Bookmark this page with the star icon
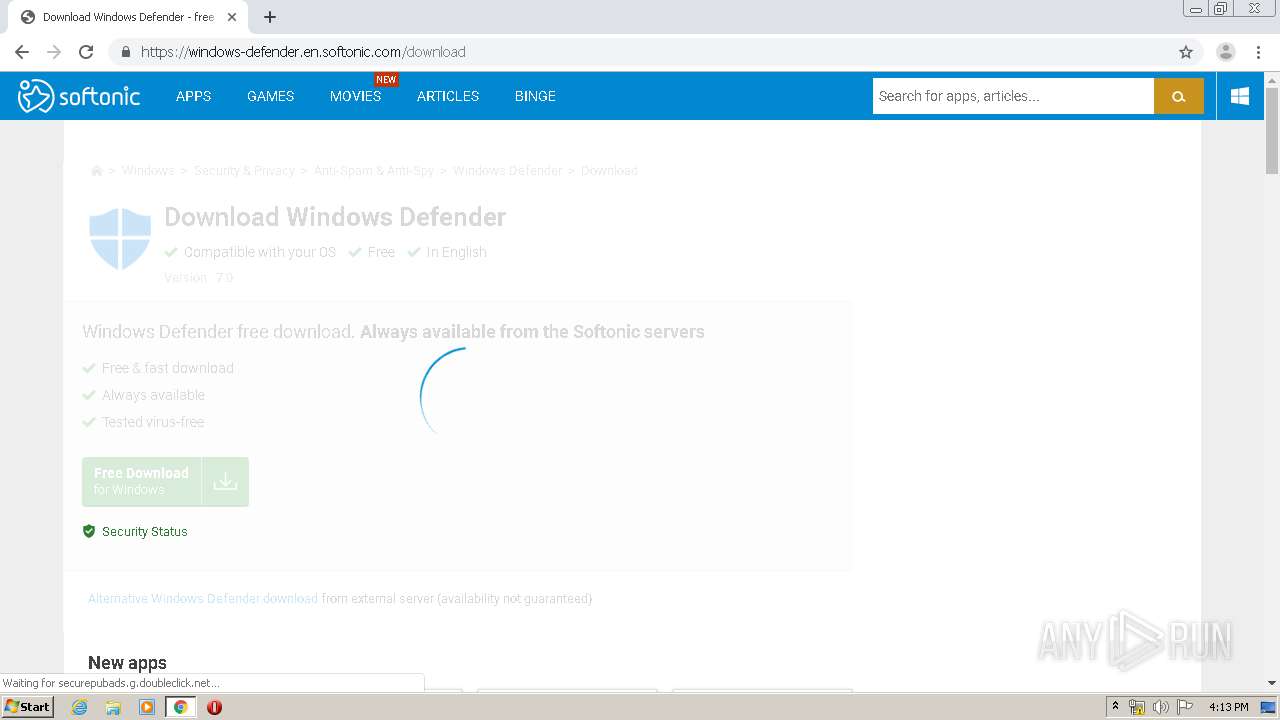Screen dimensions: 1280x720 [x=1186, y=52]
